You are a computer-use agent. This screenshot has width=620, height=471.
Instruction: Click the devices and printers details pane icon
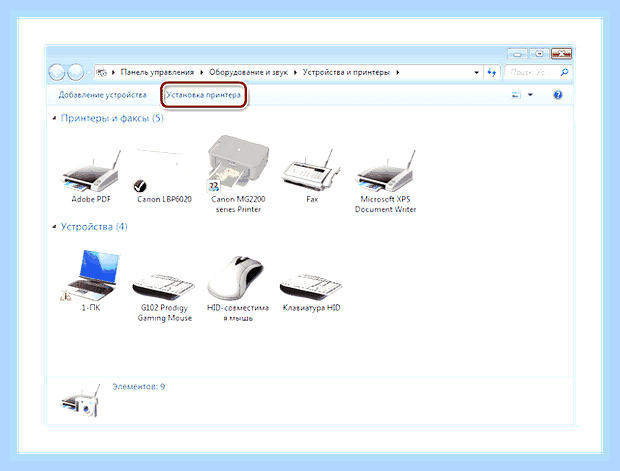coord(80,401)
